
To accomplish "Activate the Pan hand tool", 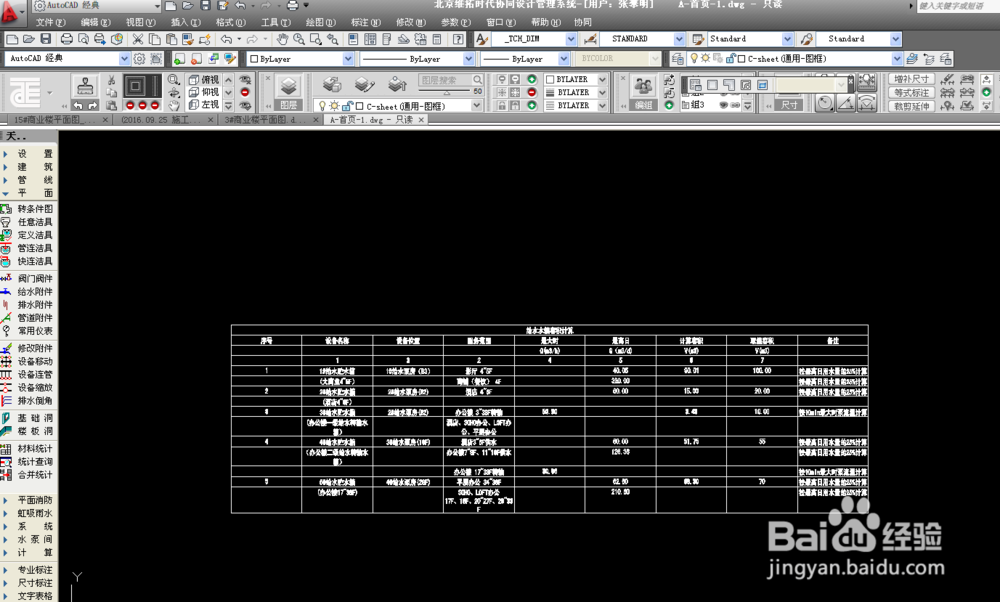I will point(282,39).
